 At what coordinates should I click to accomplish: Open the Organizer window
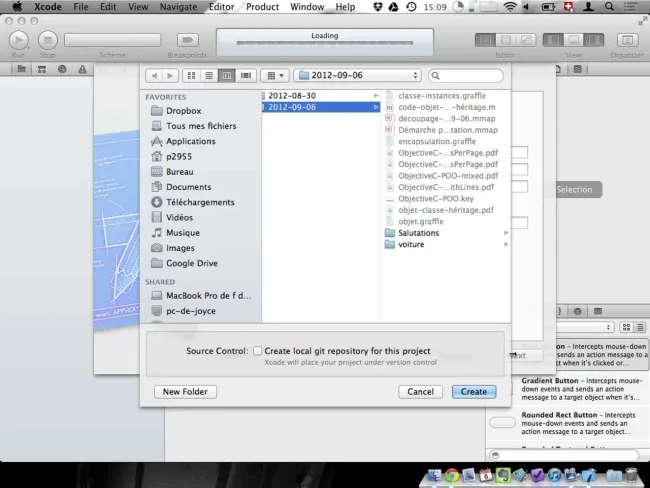point(627,40)
